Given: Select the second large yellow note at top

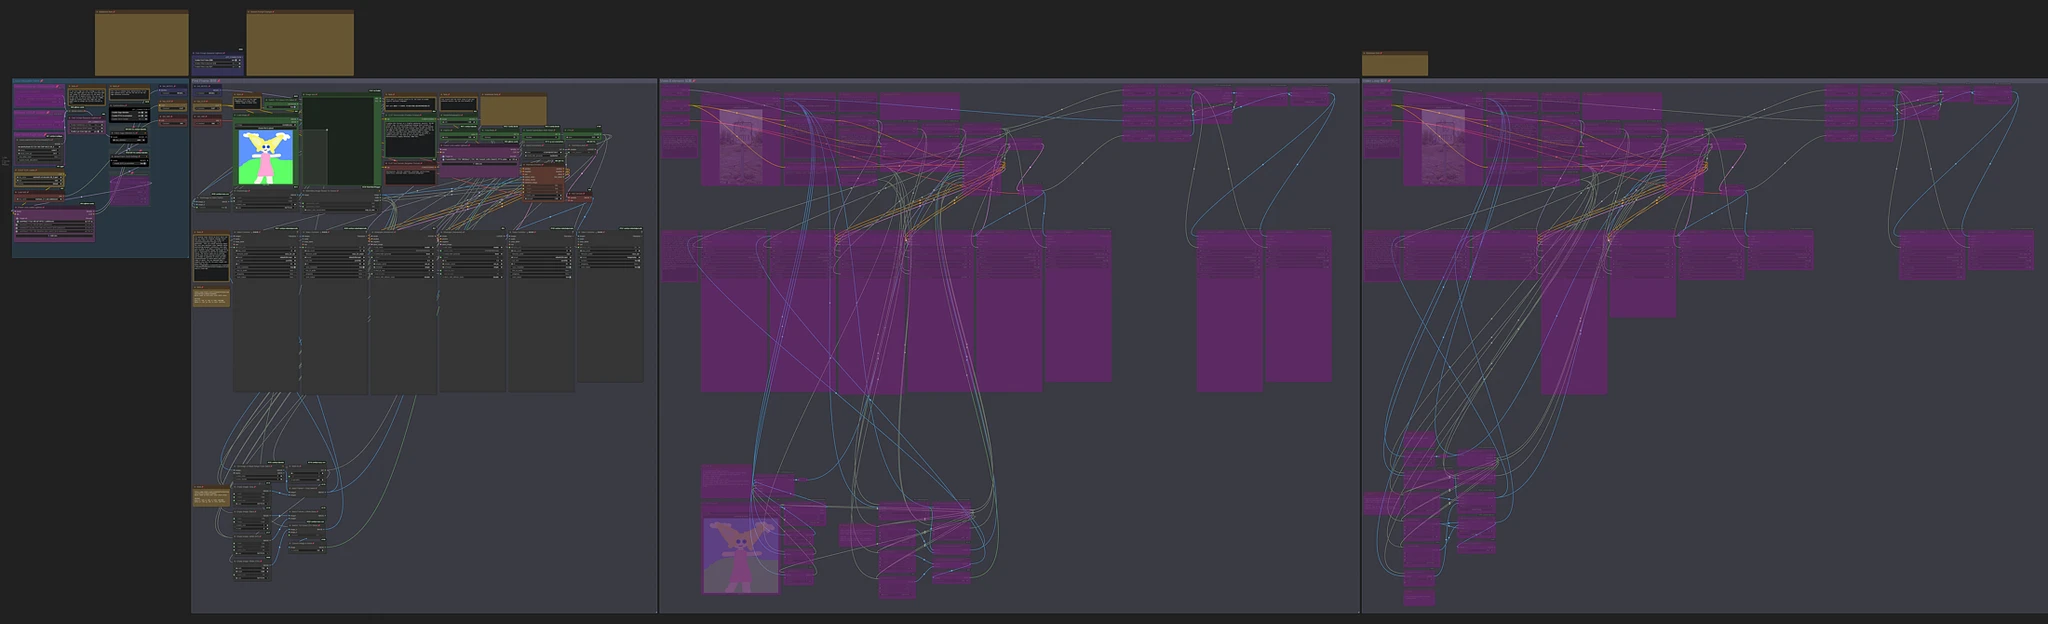Looking at the screenshot, I should 300,44.
